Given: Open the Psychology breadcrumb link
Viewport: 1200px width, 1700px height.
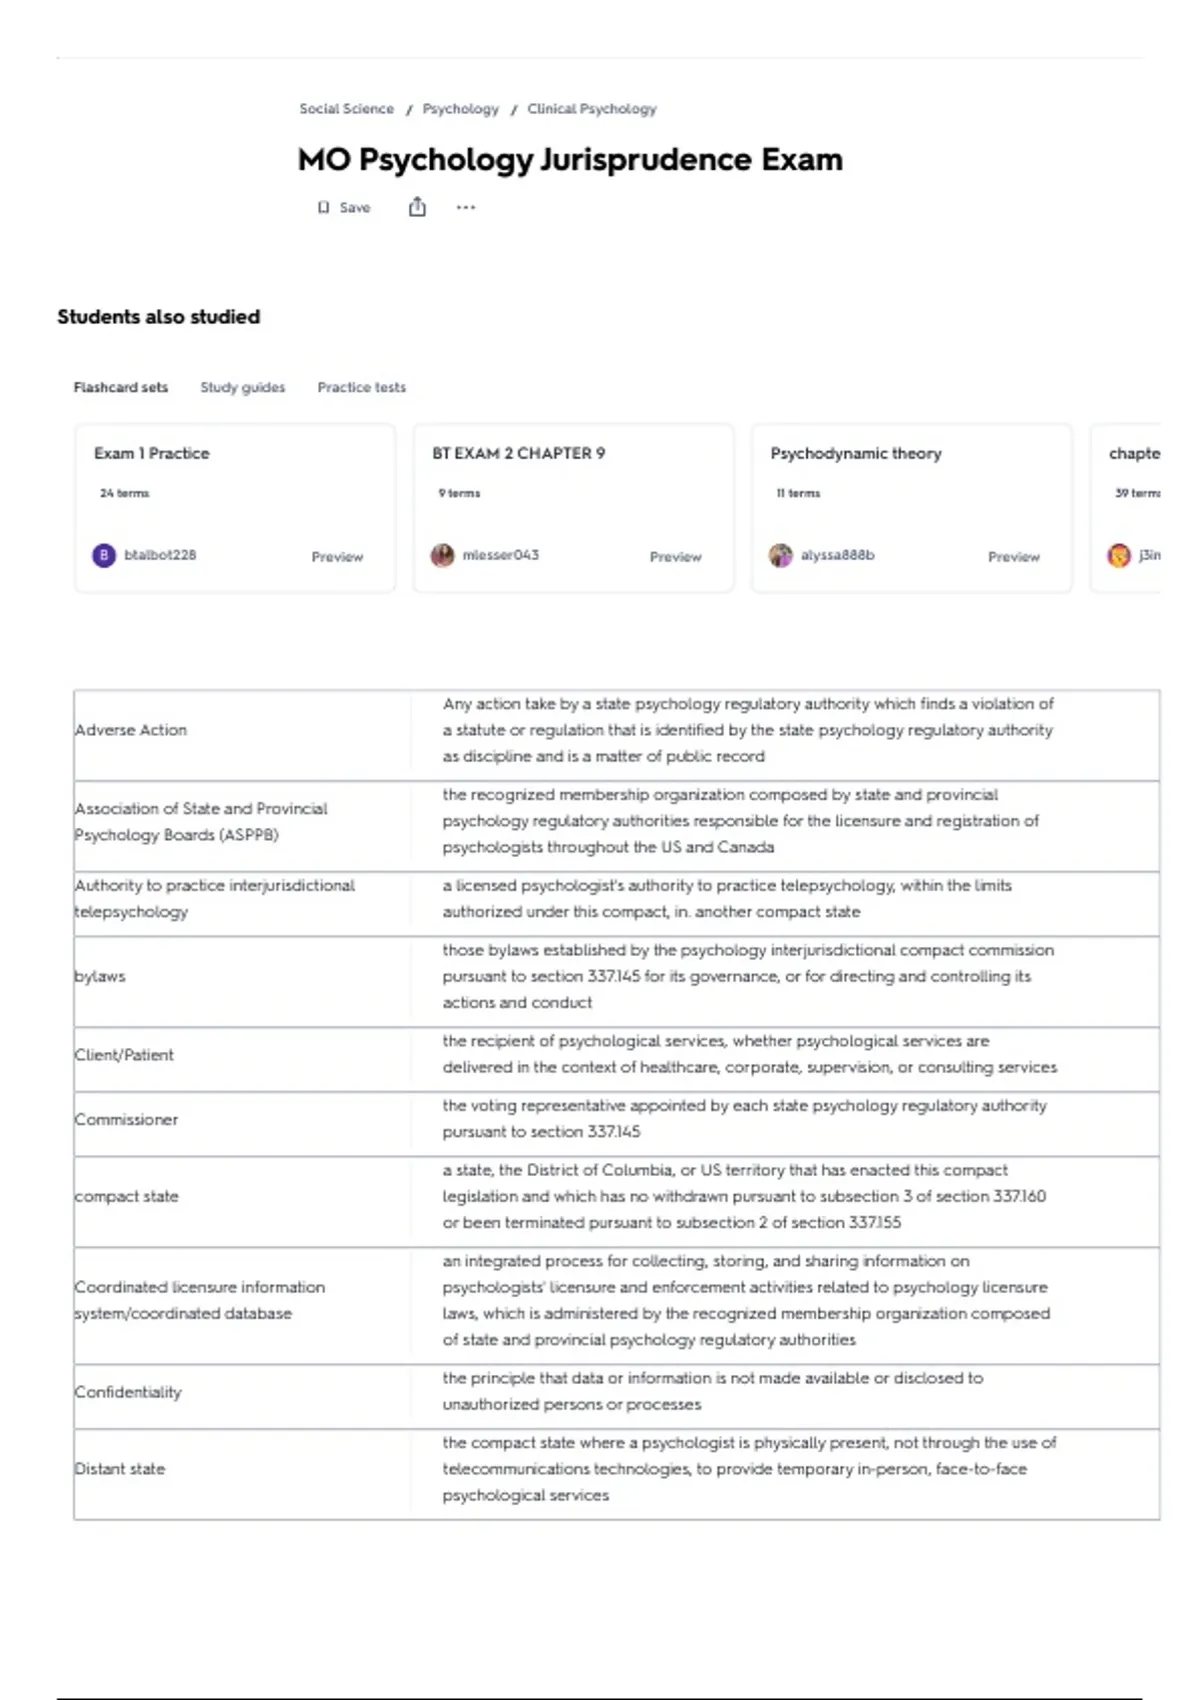Looking at the screenshot, I should pos(460,108).
